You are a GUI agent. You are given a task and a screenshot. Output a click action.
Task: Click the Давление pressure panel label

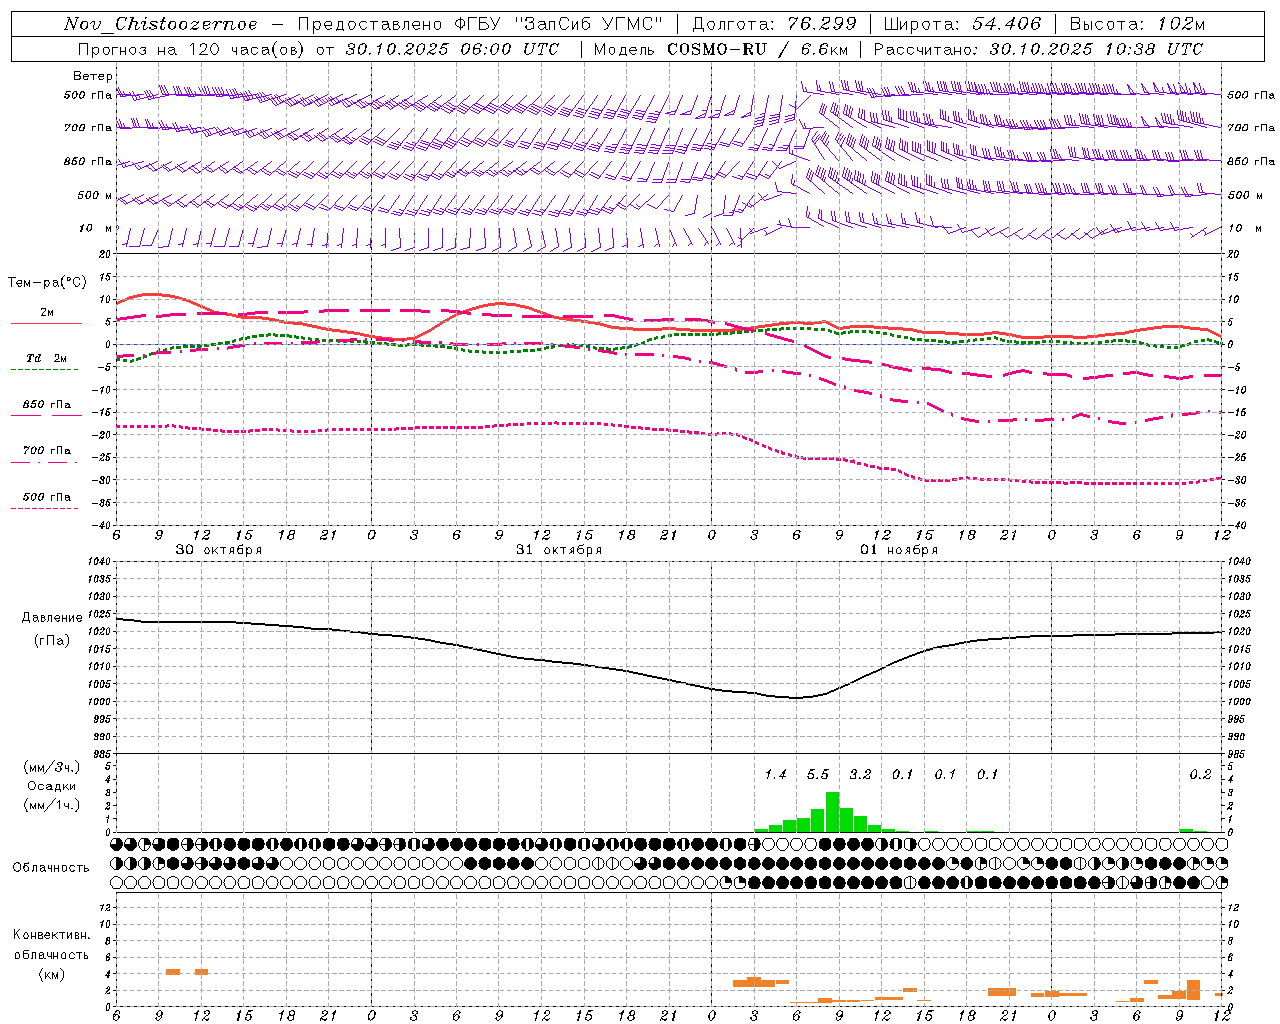[x=54, y=618]
